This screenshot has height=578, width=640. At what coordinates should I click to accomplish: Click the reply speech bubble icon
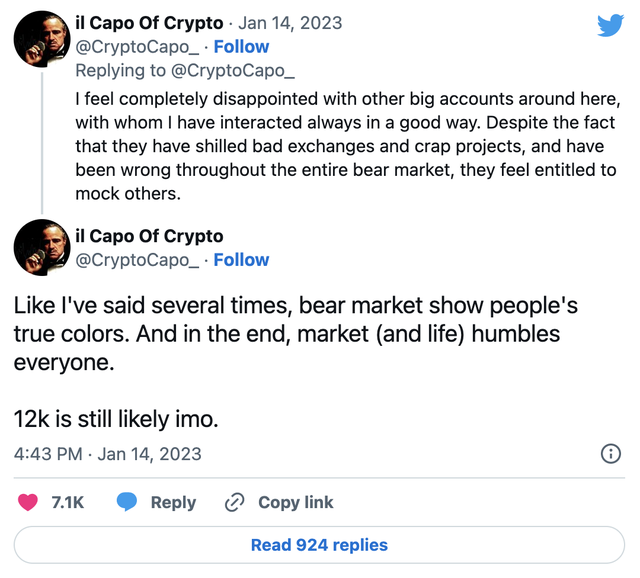(x=127, y=502)
